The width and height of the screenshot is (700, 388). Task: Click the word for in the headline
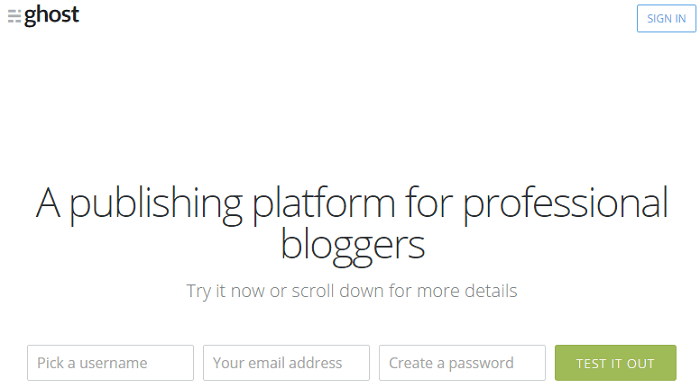[429, 203]
